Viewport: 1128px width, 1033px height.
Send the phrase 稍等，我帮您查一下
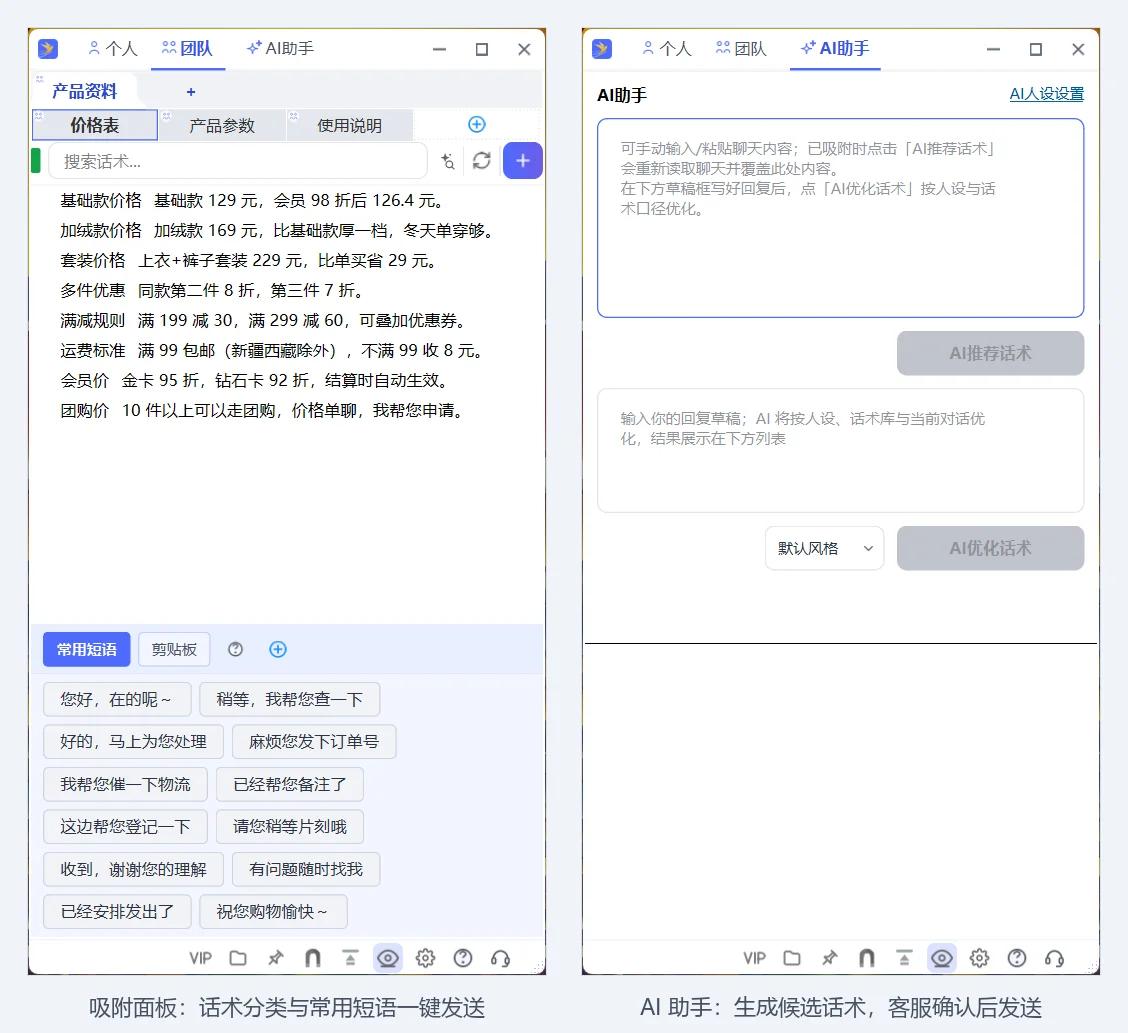[x=289, y=699]
